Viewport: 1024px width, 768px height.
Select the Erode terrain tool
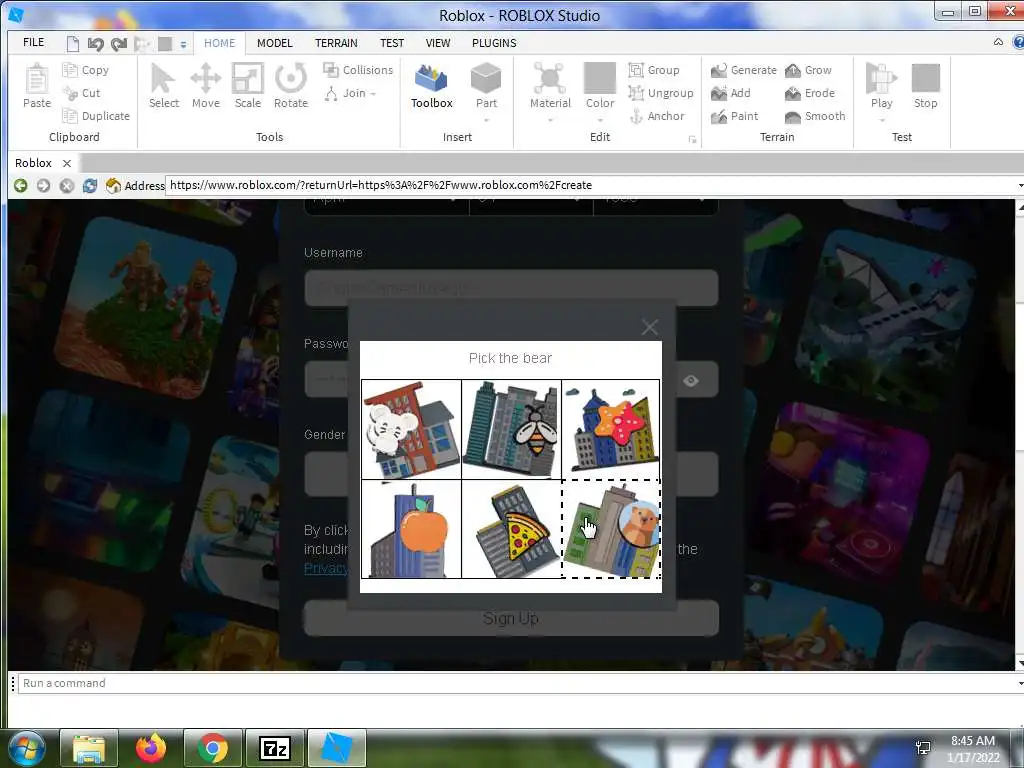tap(810, 93)
